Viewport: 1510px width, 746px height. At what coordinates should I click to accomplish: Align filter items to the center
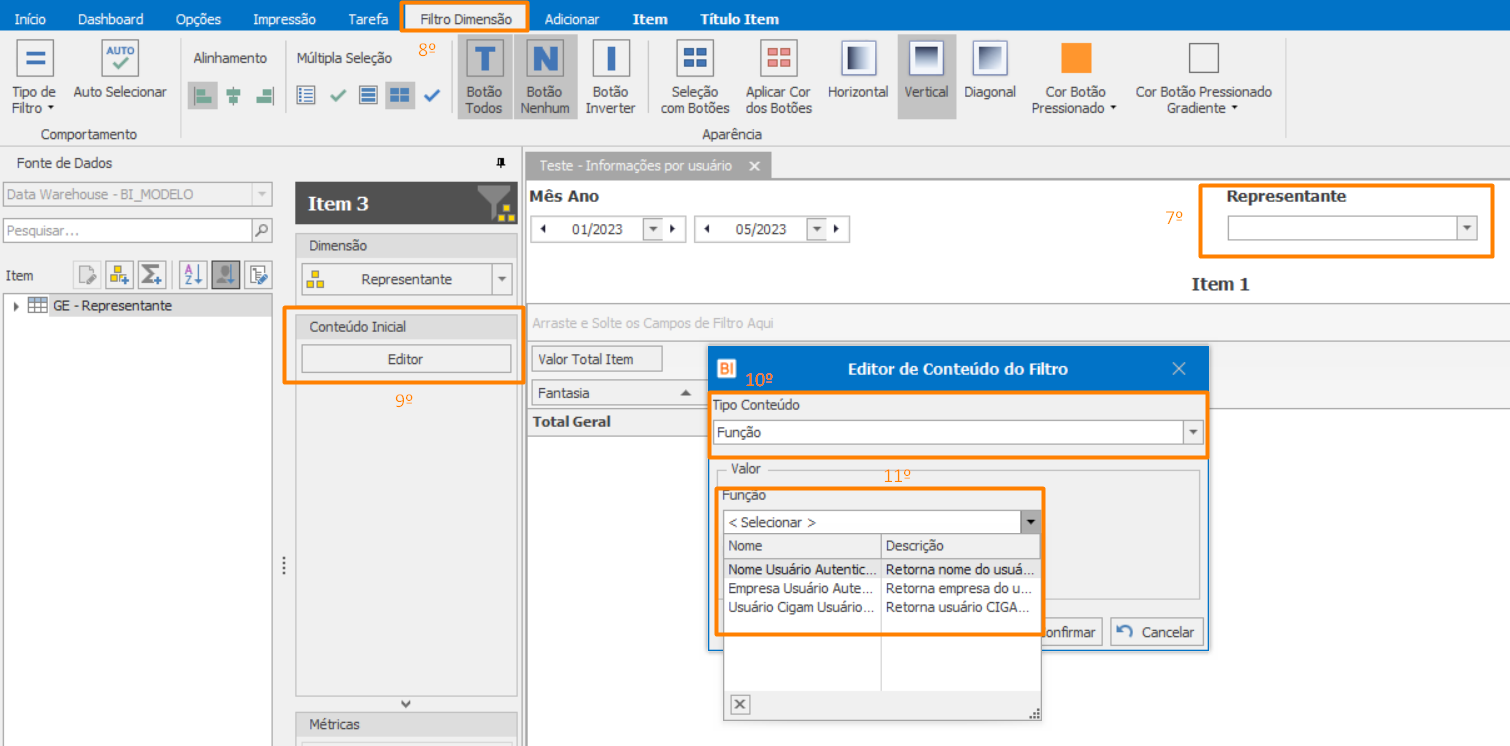pyautogui.click(x=234, y=96)
